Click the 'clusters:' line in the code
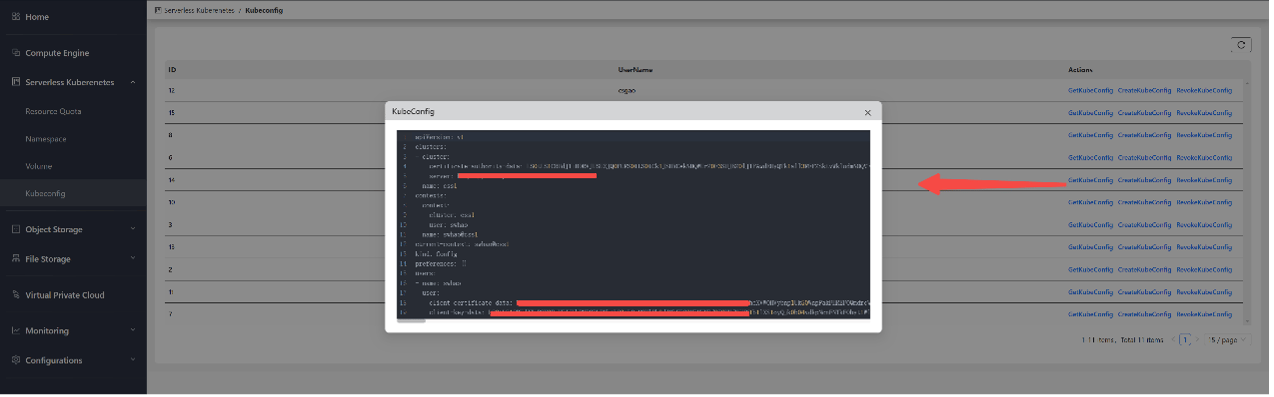The image size is (1274, 397). 431,146
